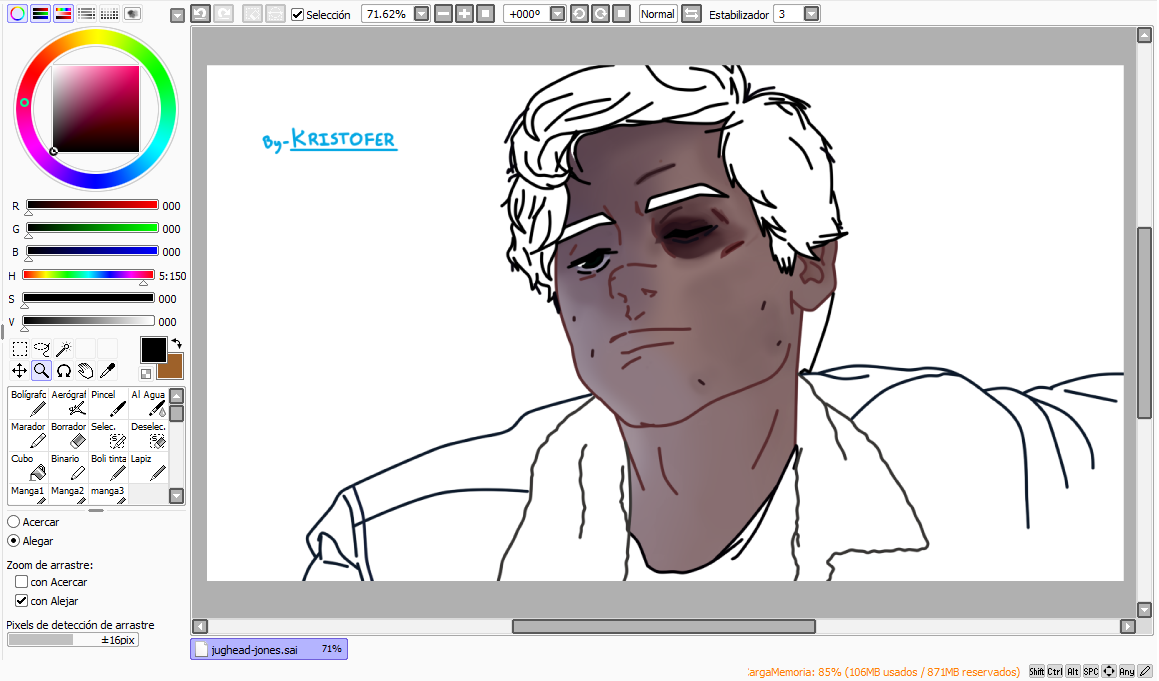Pick the Manga1 brush
1159x681 pixels.
point(28,493)
